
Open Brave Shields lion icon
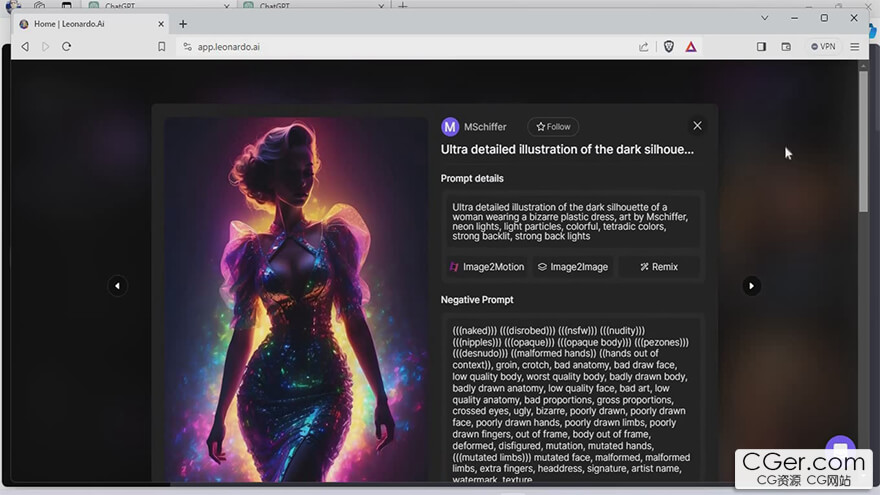click(x=668, y=47)
